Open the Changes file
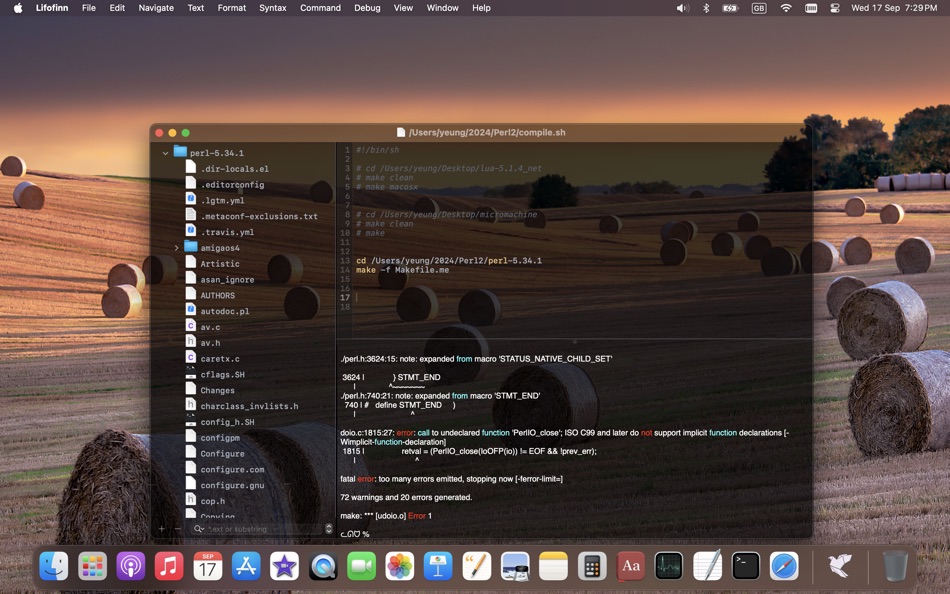The height and width of the screenshot is (594, 950). coord(218,390)
